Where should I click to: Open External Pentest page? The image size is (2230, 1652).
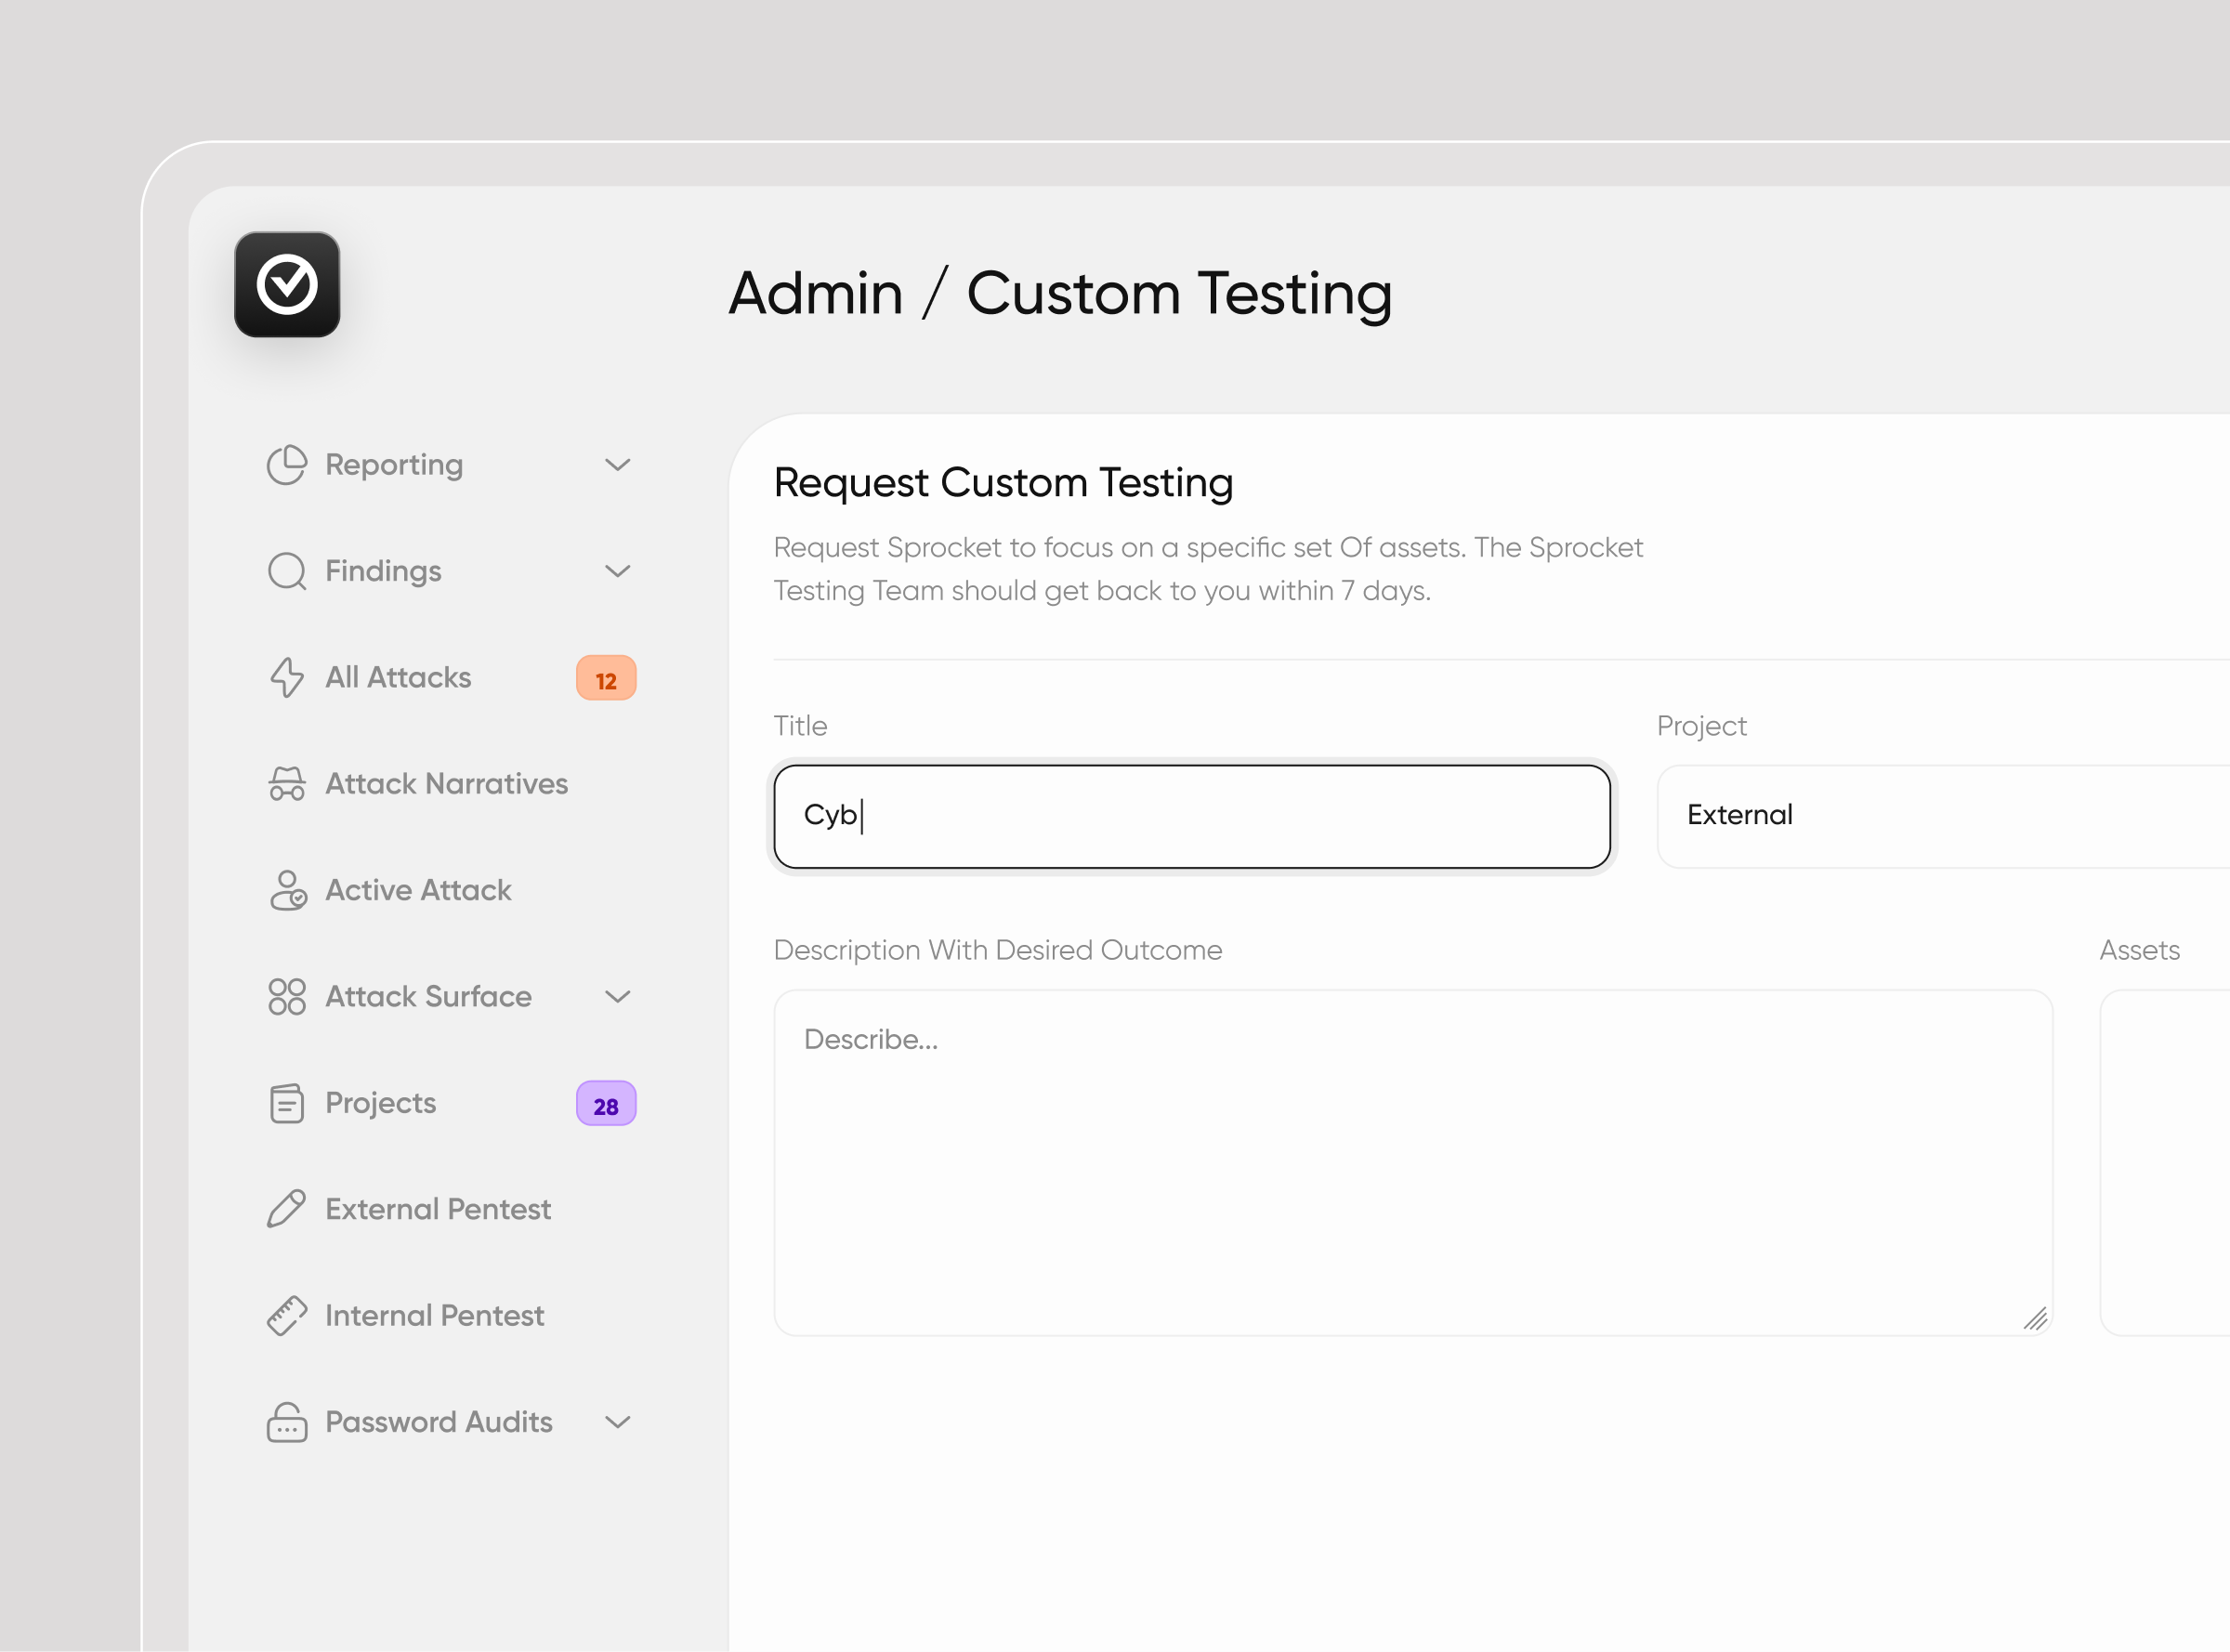coord(438,1209)
